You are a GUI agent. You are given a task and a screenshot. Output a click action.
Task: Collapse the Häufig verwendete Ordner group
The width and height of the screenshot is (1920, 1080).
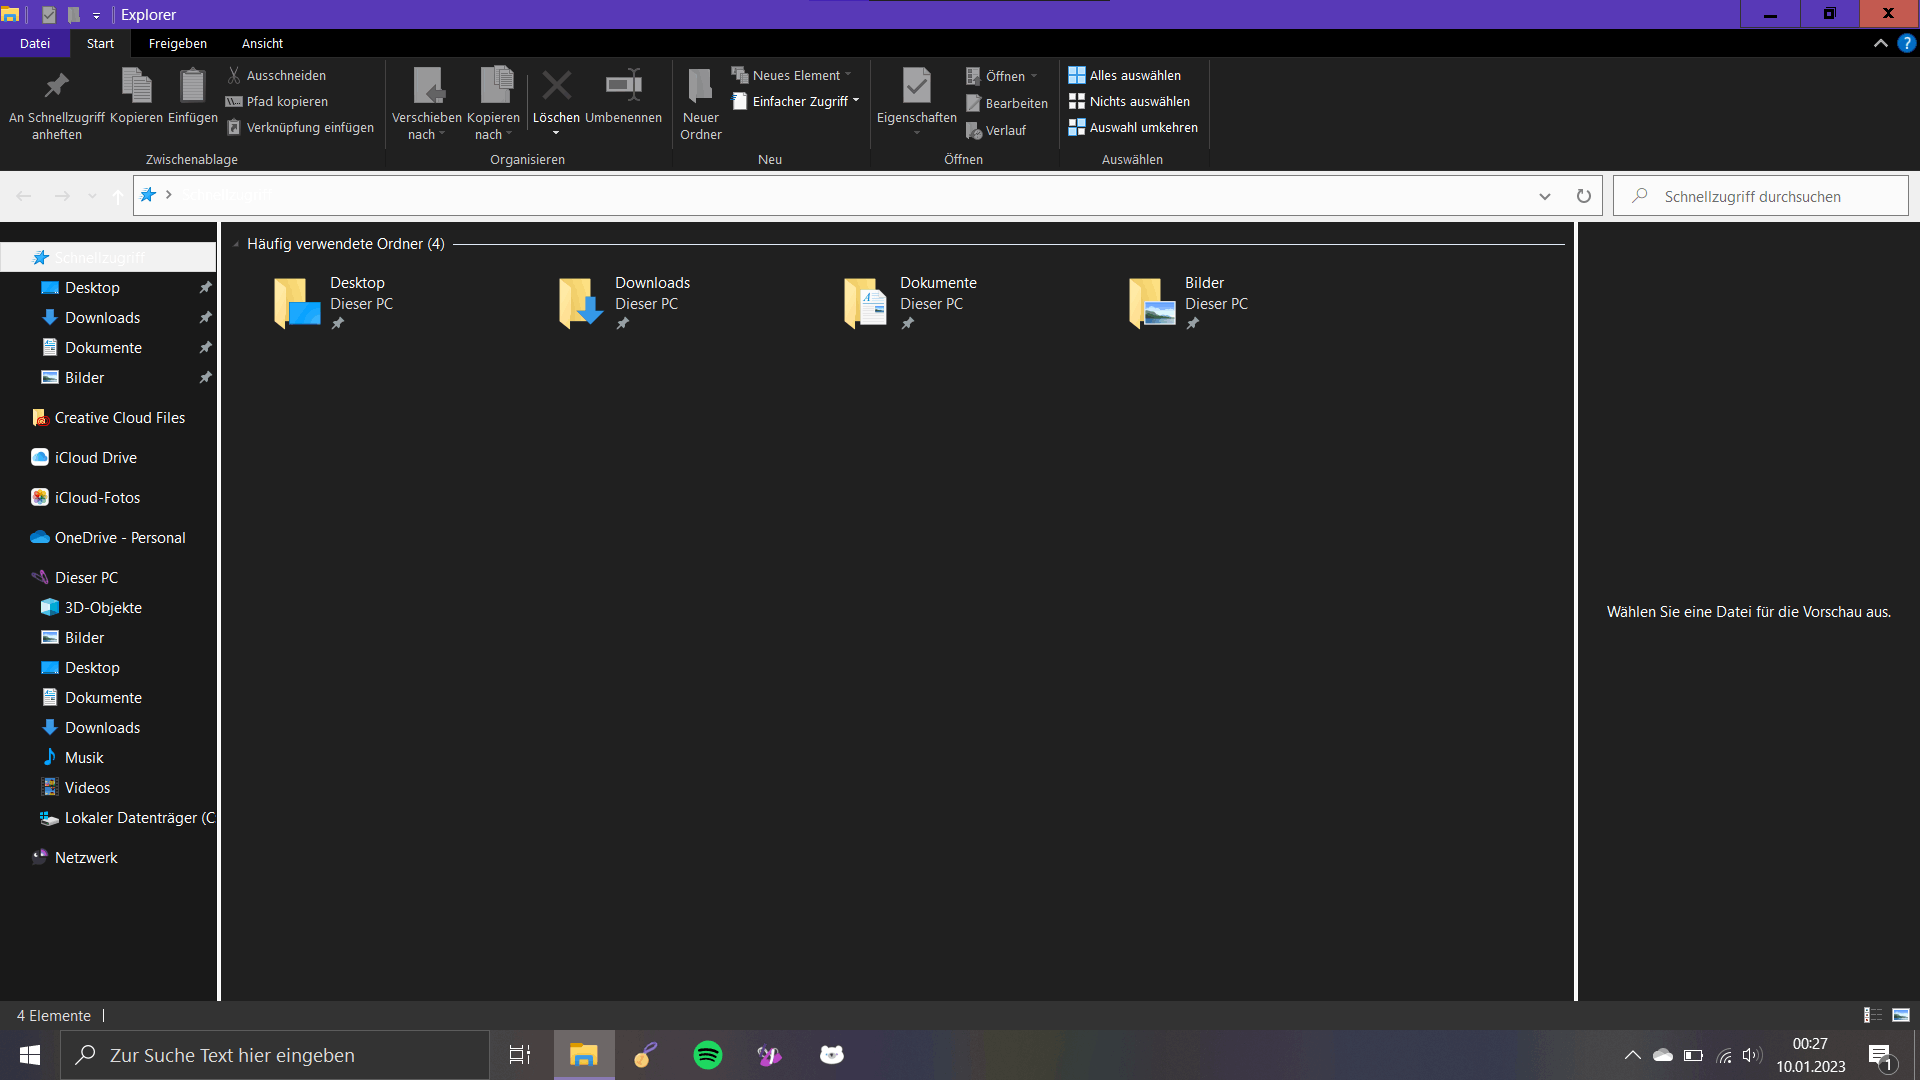point(236,244)
